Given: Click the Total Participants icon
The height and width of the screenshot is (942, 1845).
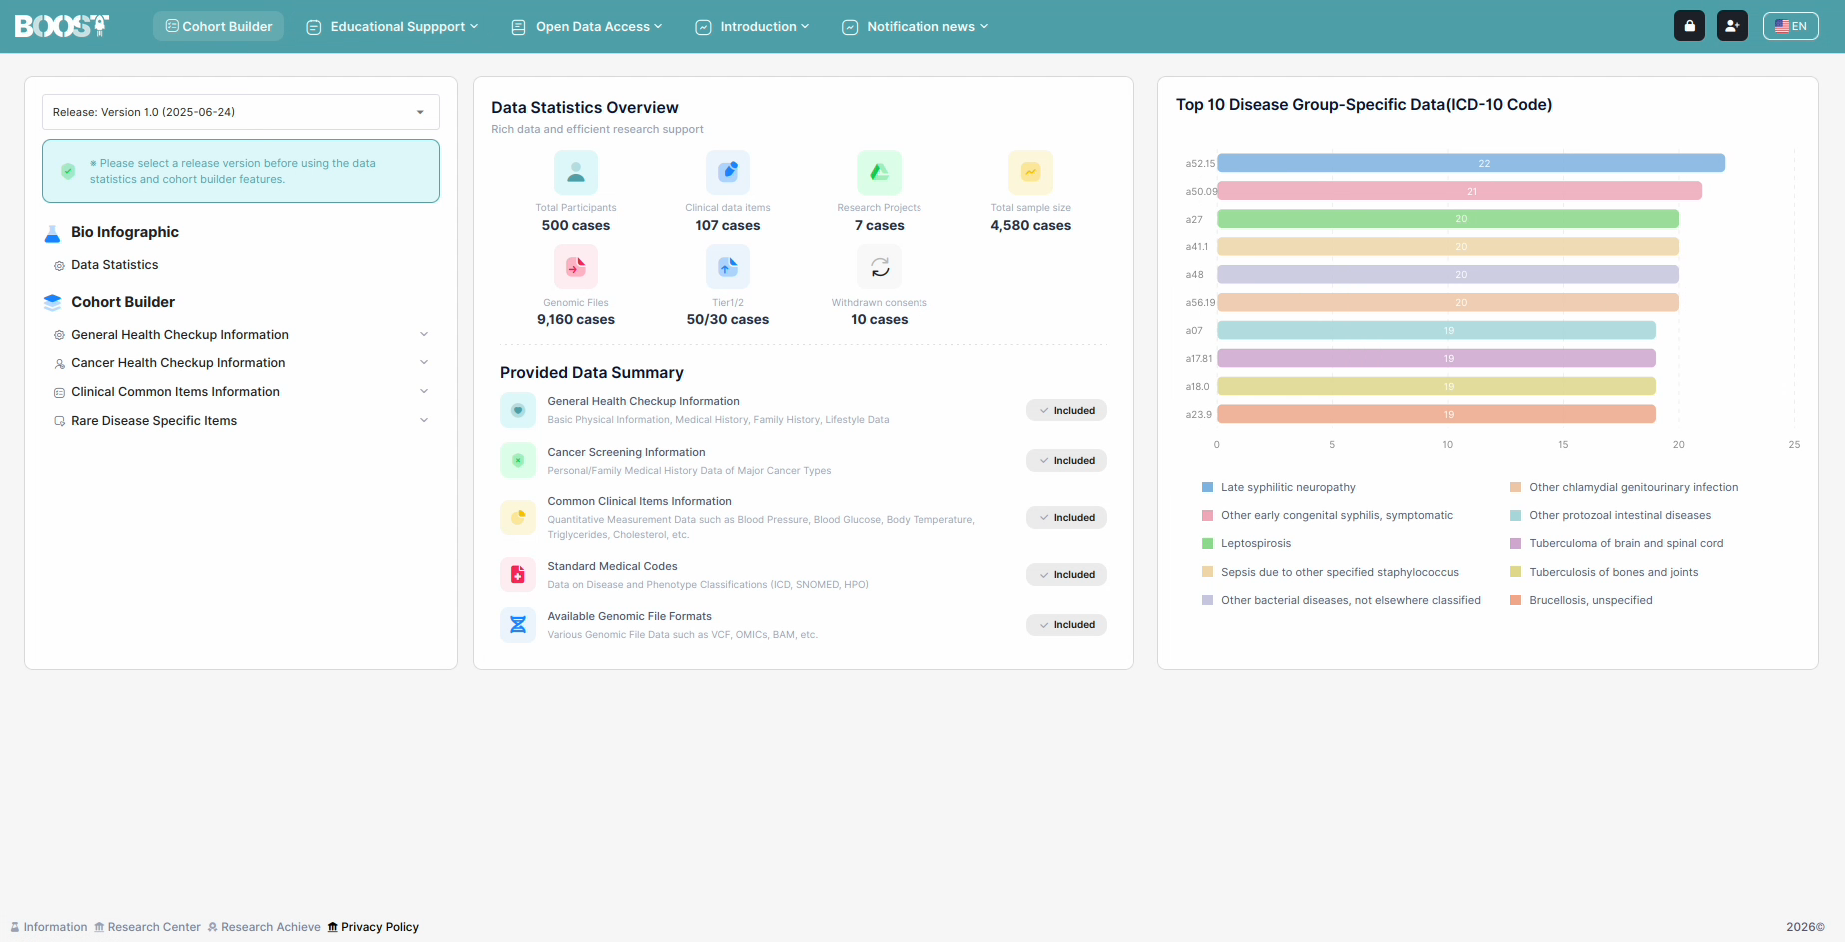Looking at the screenshot, I should tap(576, 172).
